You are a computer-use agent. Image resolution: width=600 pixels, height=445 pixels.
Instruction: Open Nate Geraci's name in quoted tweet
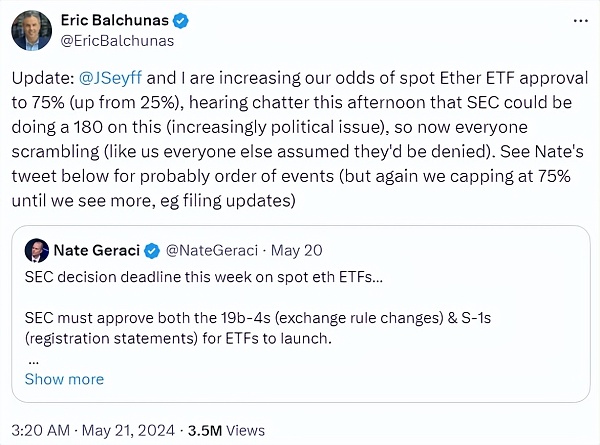click(x=96, y=249)
